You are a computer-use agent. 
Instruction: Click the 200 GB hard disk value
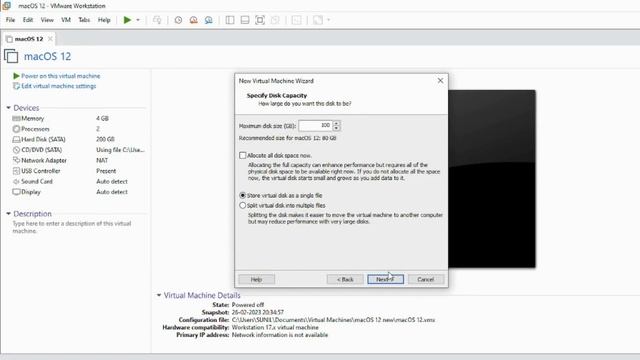(105, 139)
